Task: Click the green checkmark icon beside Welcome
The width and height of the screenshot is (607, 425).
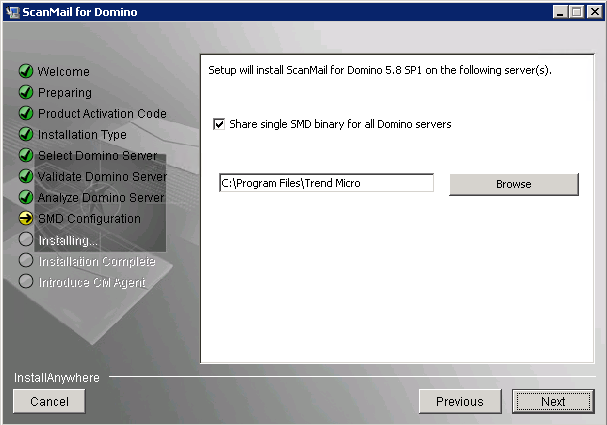Action: 26,72
